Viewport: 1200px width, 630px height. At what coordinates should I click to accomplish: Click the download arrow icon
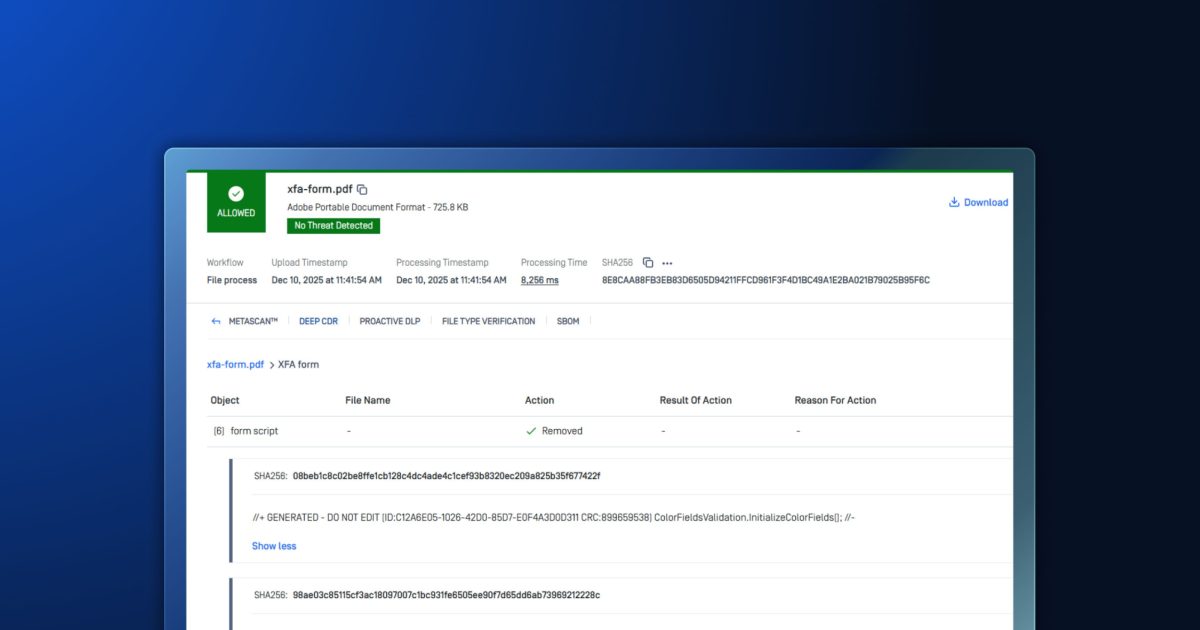954,202
